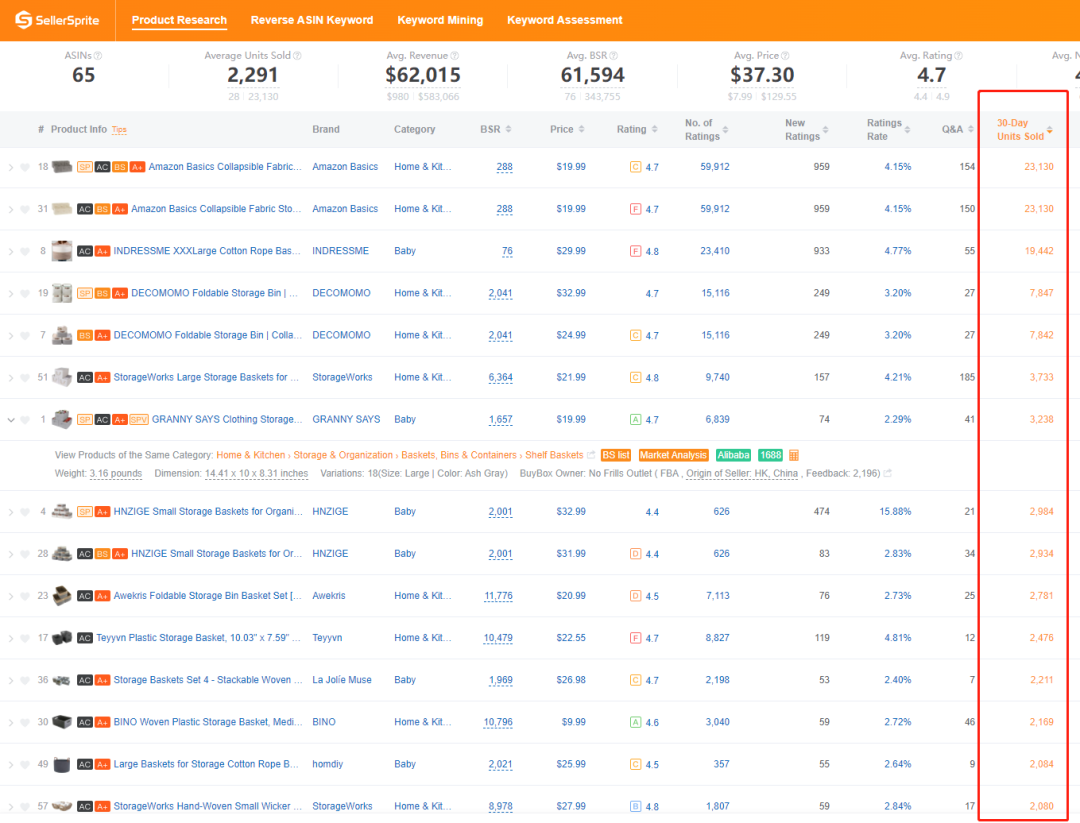The height and width of the screenshot is (823, 1080).
Task: Expand the StorageWorks Hand-Woven Small Wicker row
Action: click(11, 806)
